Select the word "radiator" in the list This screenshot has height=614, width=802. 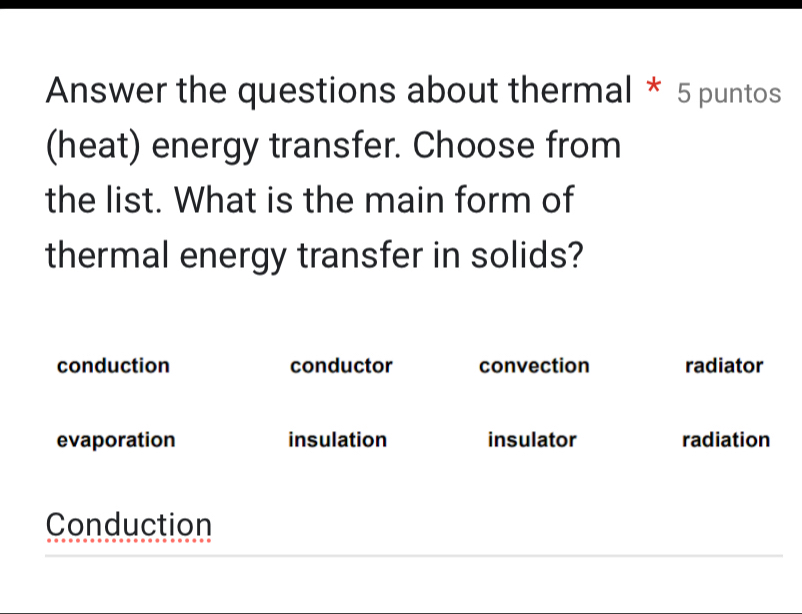click(x=724, y=366)
